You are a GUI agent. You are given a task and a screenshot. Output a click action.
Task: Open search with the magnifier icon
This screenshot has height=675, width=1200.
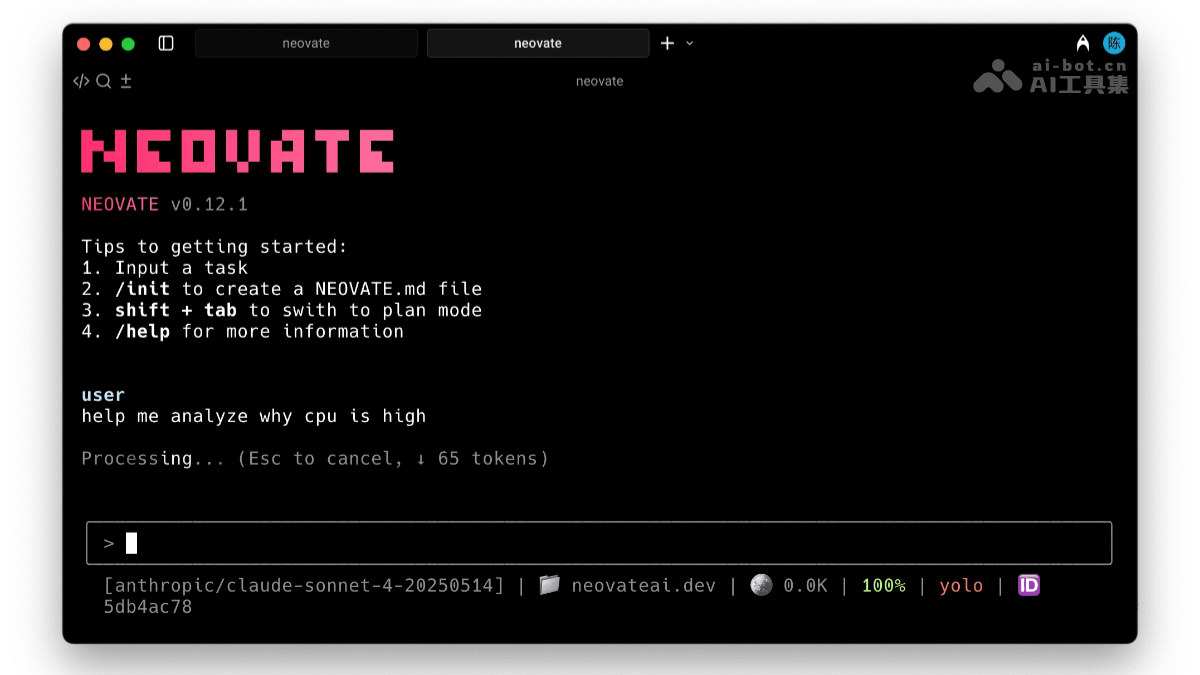point(103,81)
